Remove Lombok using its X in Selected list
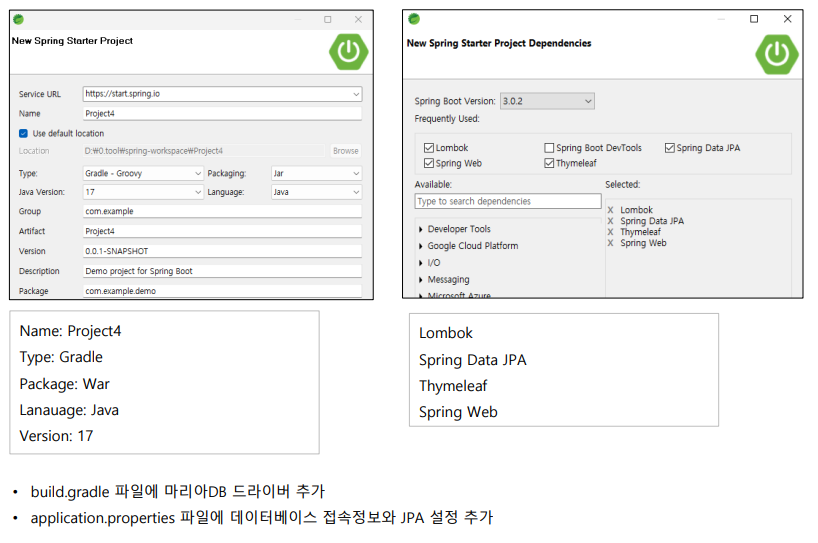This screenshot has width=818, height=543. click(x=610, y=210)
